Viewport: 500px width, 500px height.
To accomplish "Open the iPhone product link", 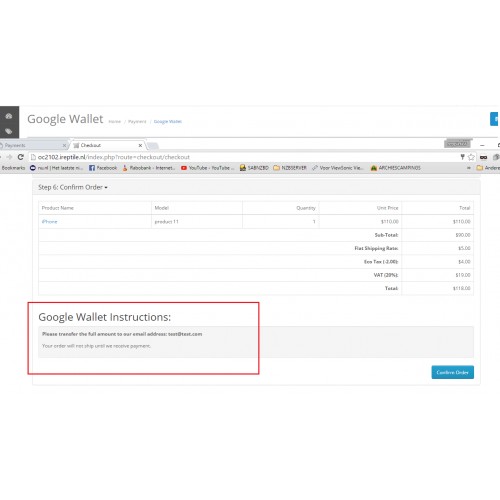I will [x=49, y=222].
